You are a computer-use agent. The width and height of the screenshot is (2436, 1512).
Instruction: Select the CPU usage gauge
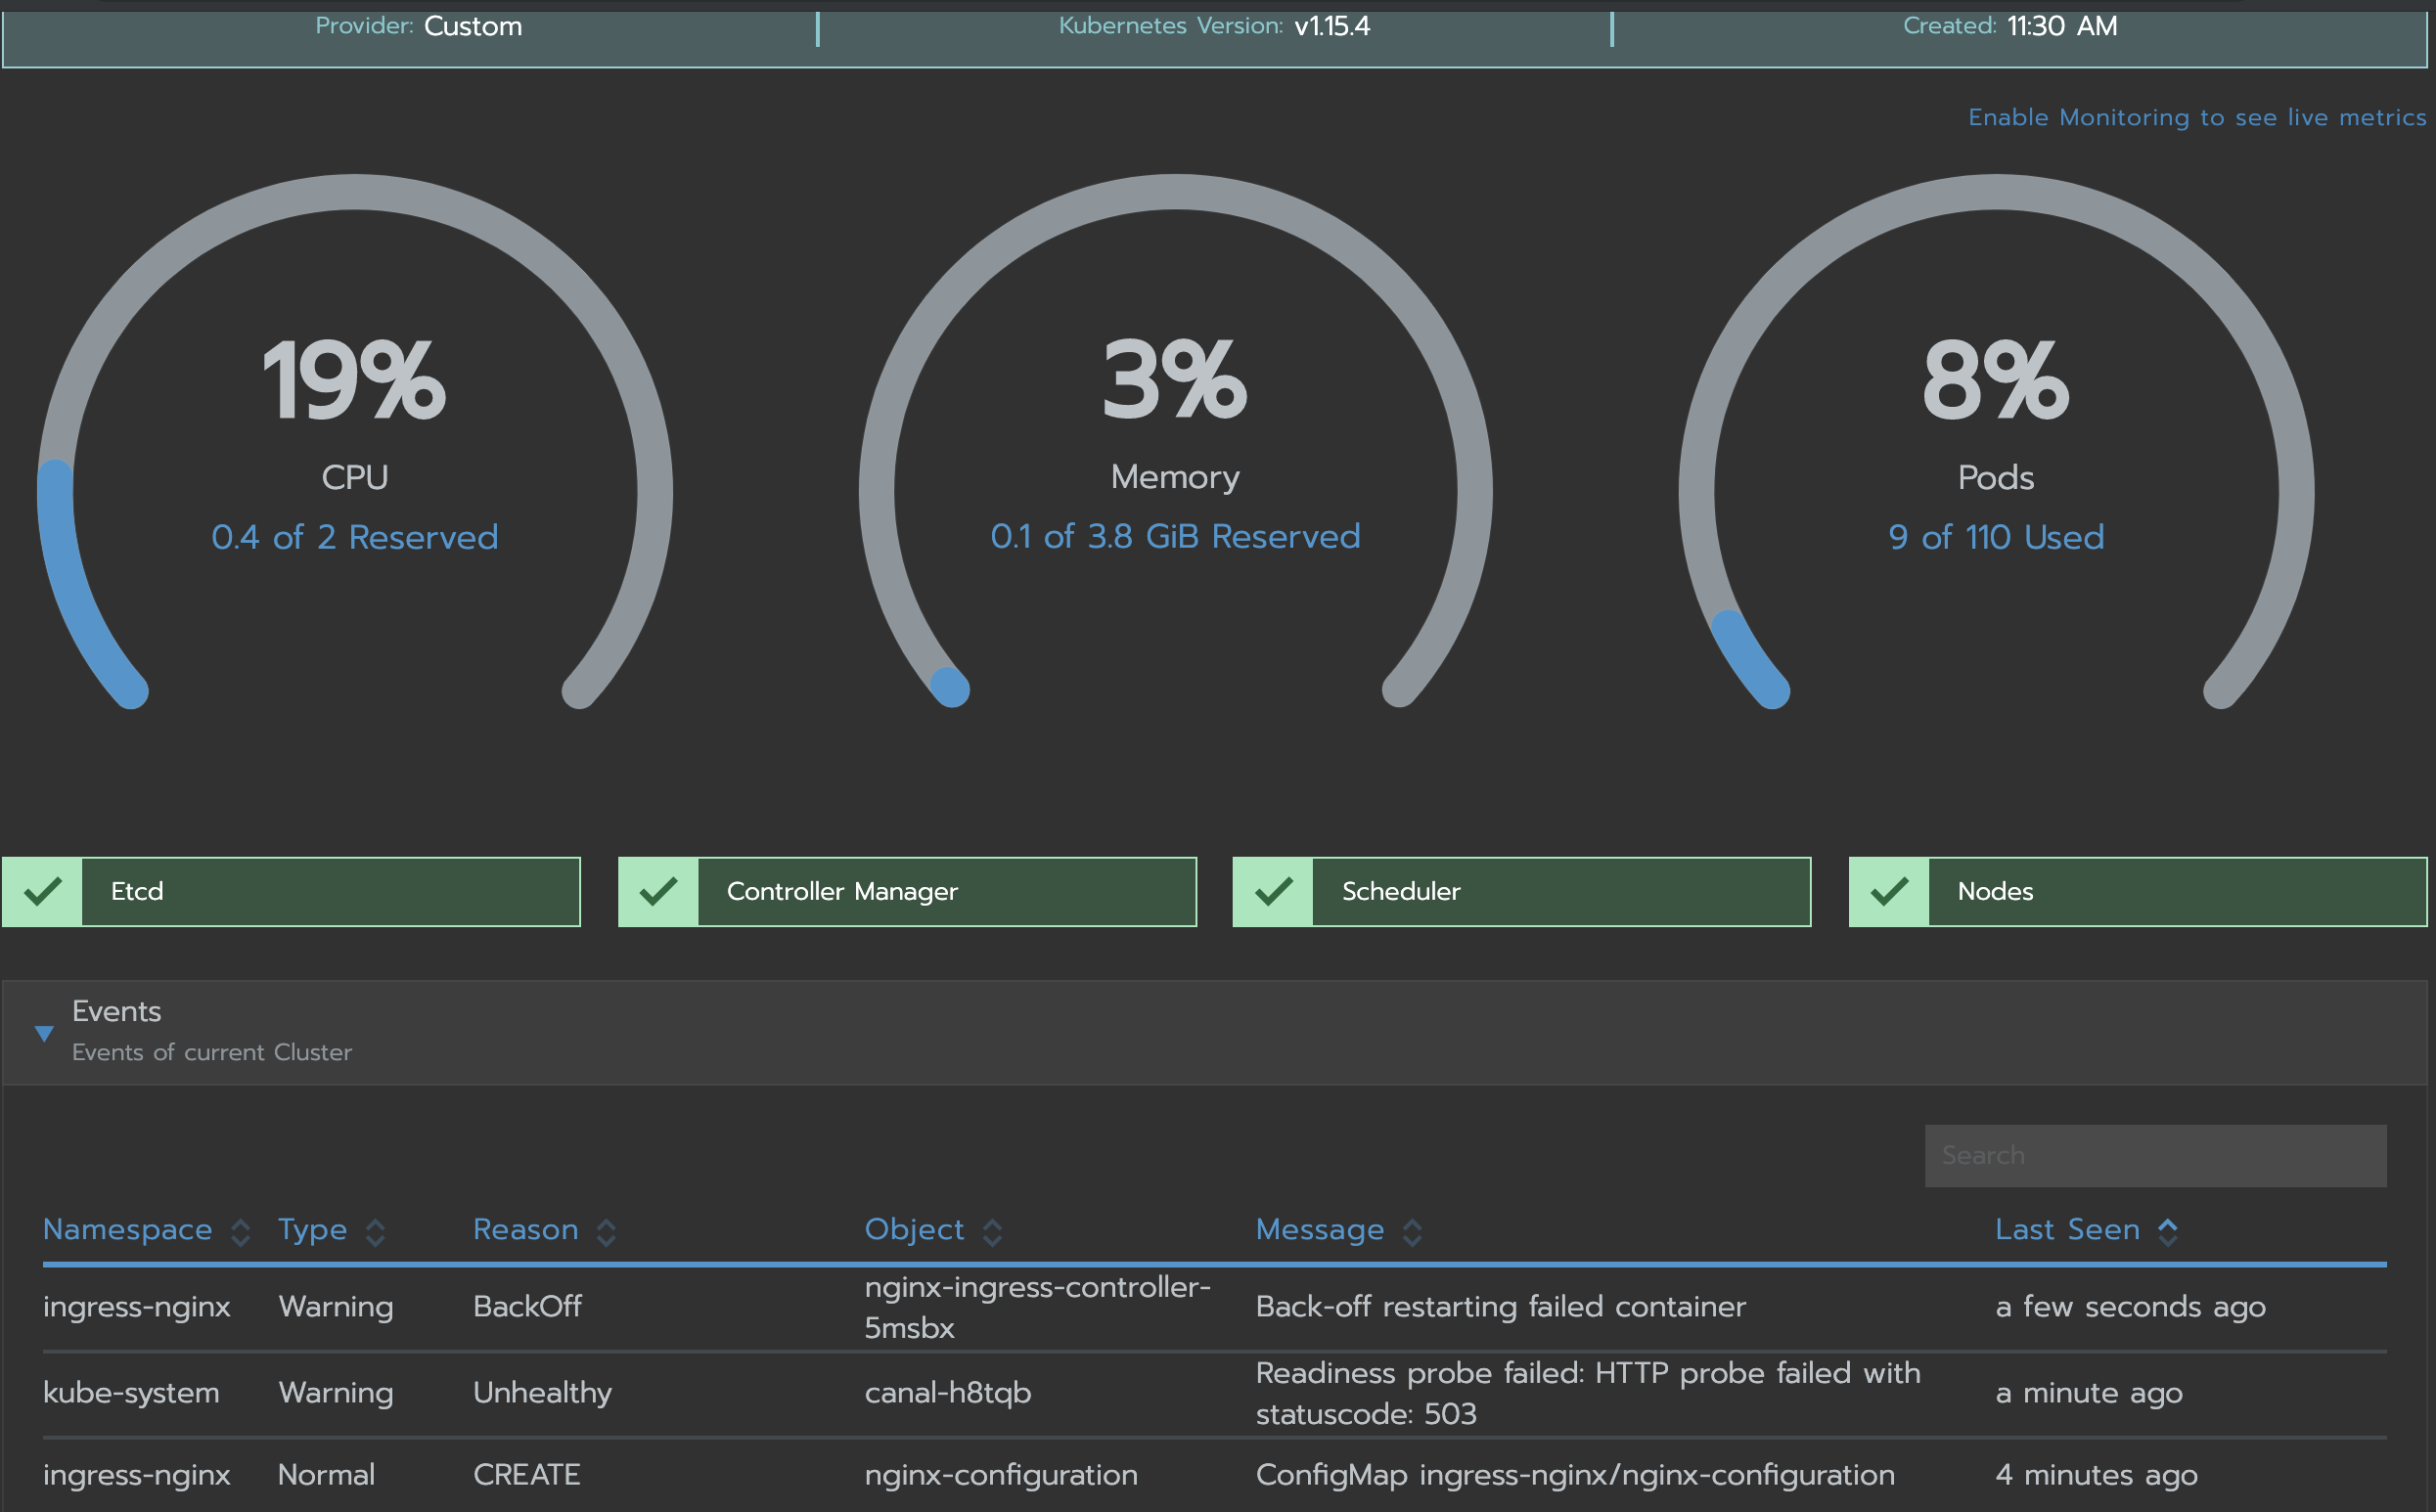point(354,440)
